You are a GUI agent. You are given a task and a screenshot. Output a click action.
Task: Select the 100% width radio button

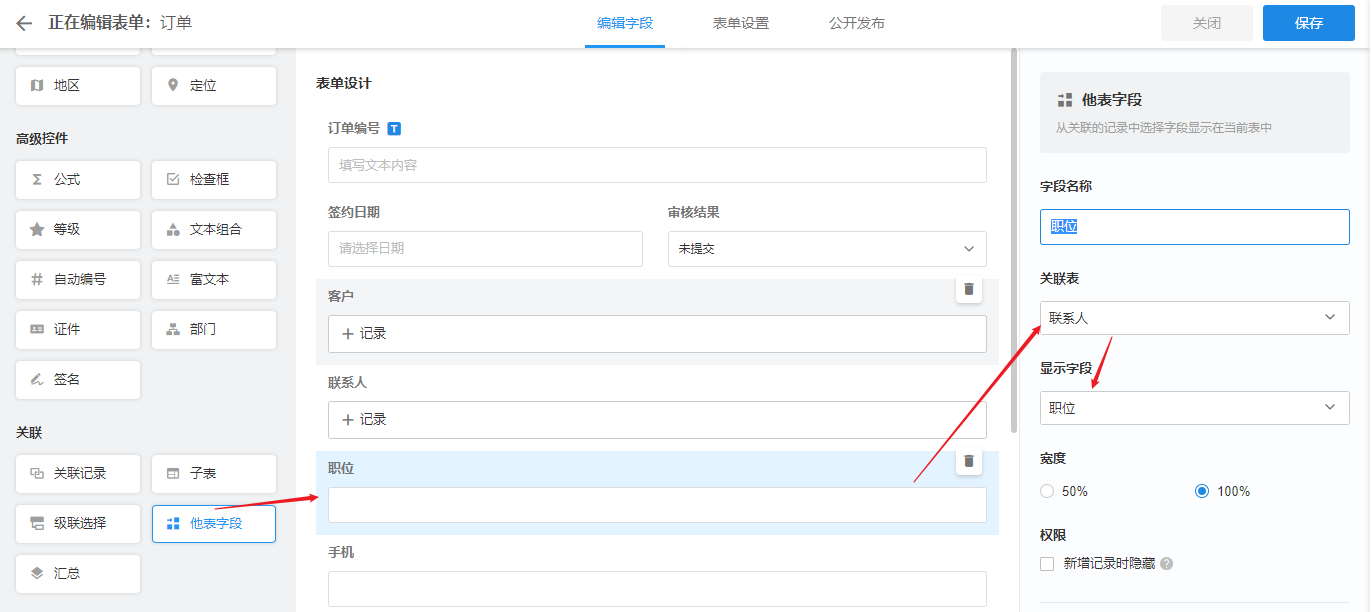coord(1202,491)
